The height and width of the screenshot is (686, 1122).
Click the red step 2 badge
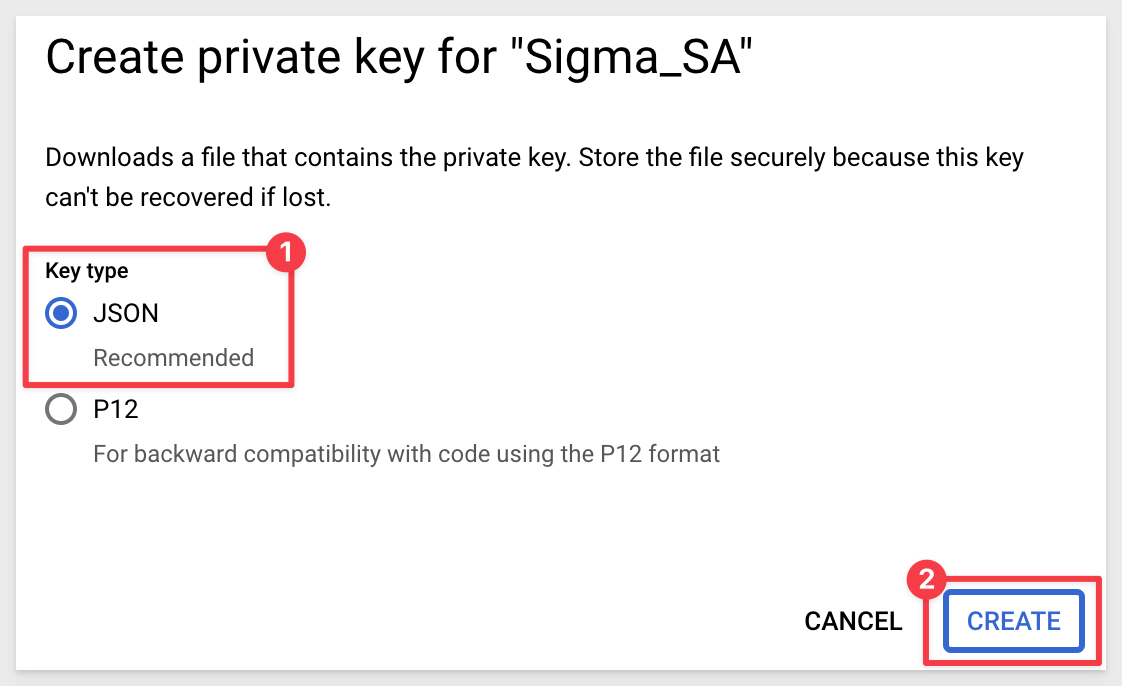pyautogui.click(x=927, y=579)
